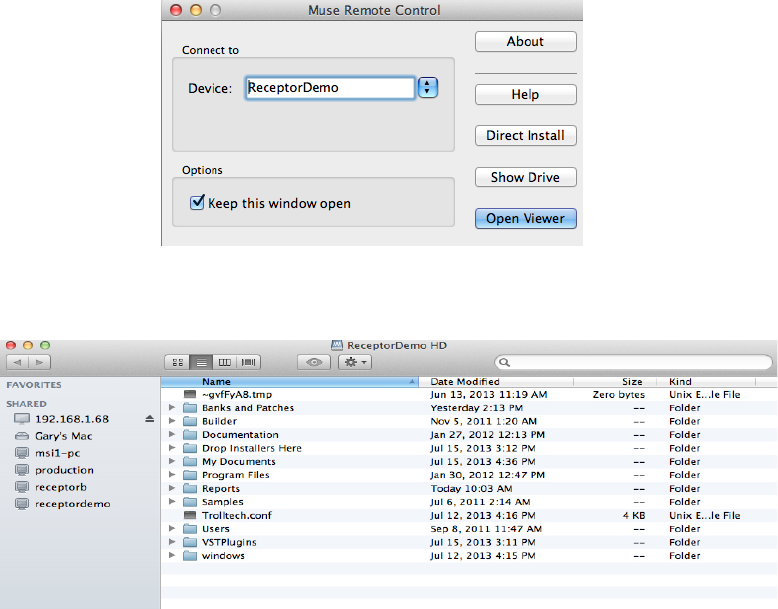The height and width of the screenshot is (609, 778).
Task: Switch Finder to list view
Action: 201,362
